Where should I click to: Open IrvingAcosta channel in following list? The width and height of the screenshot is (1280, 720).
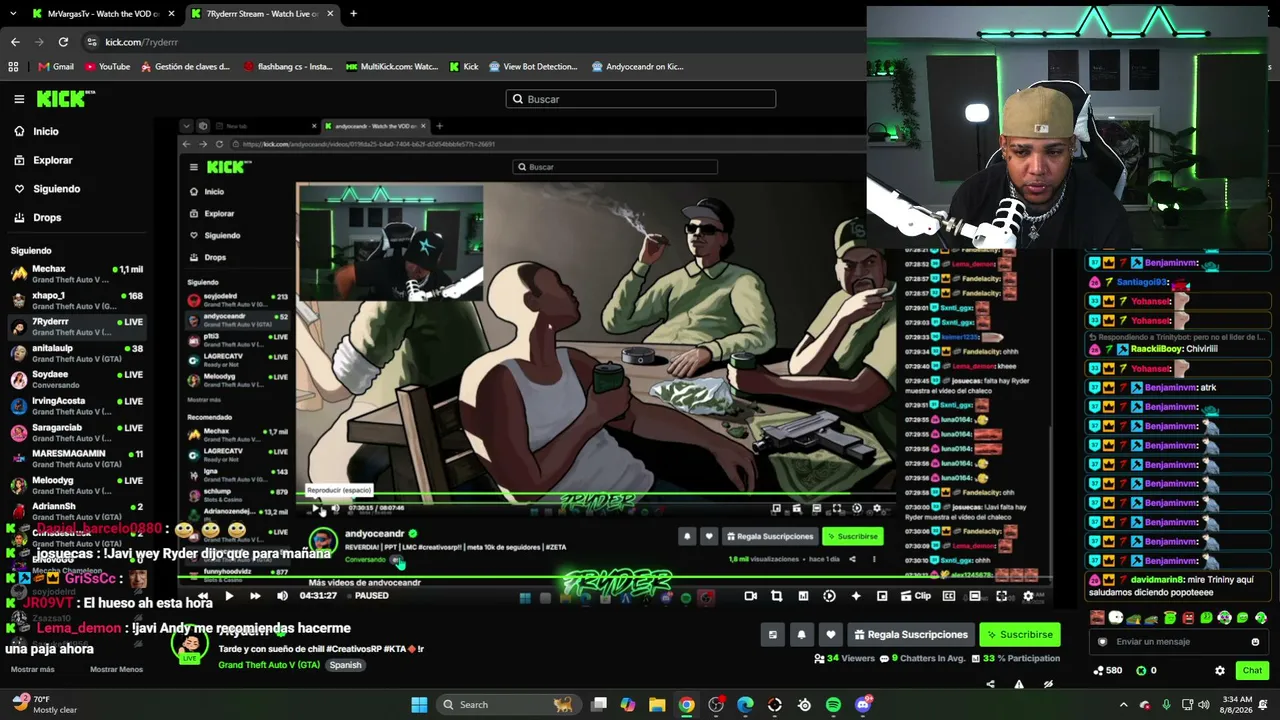click(77, 406)
